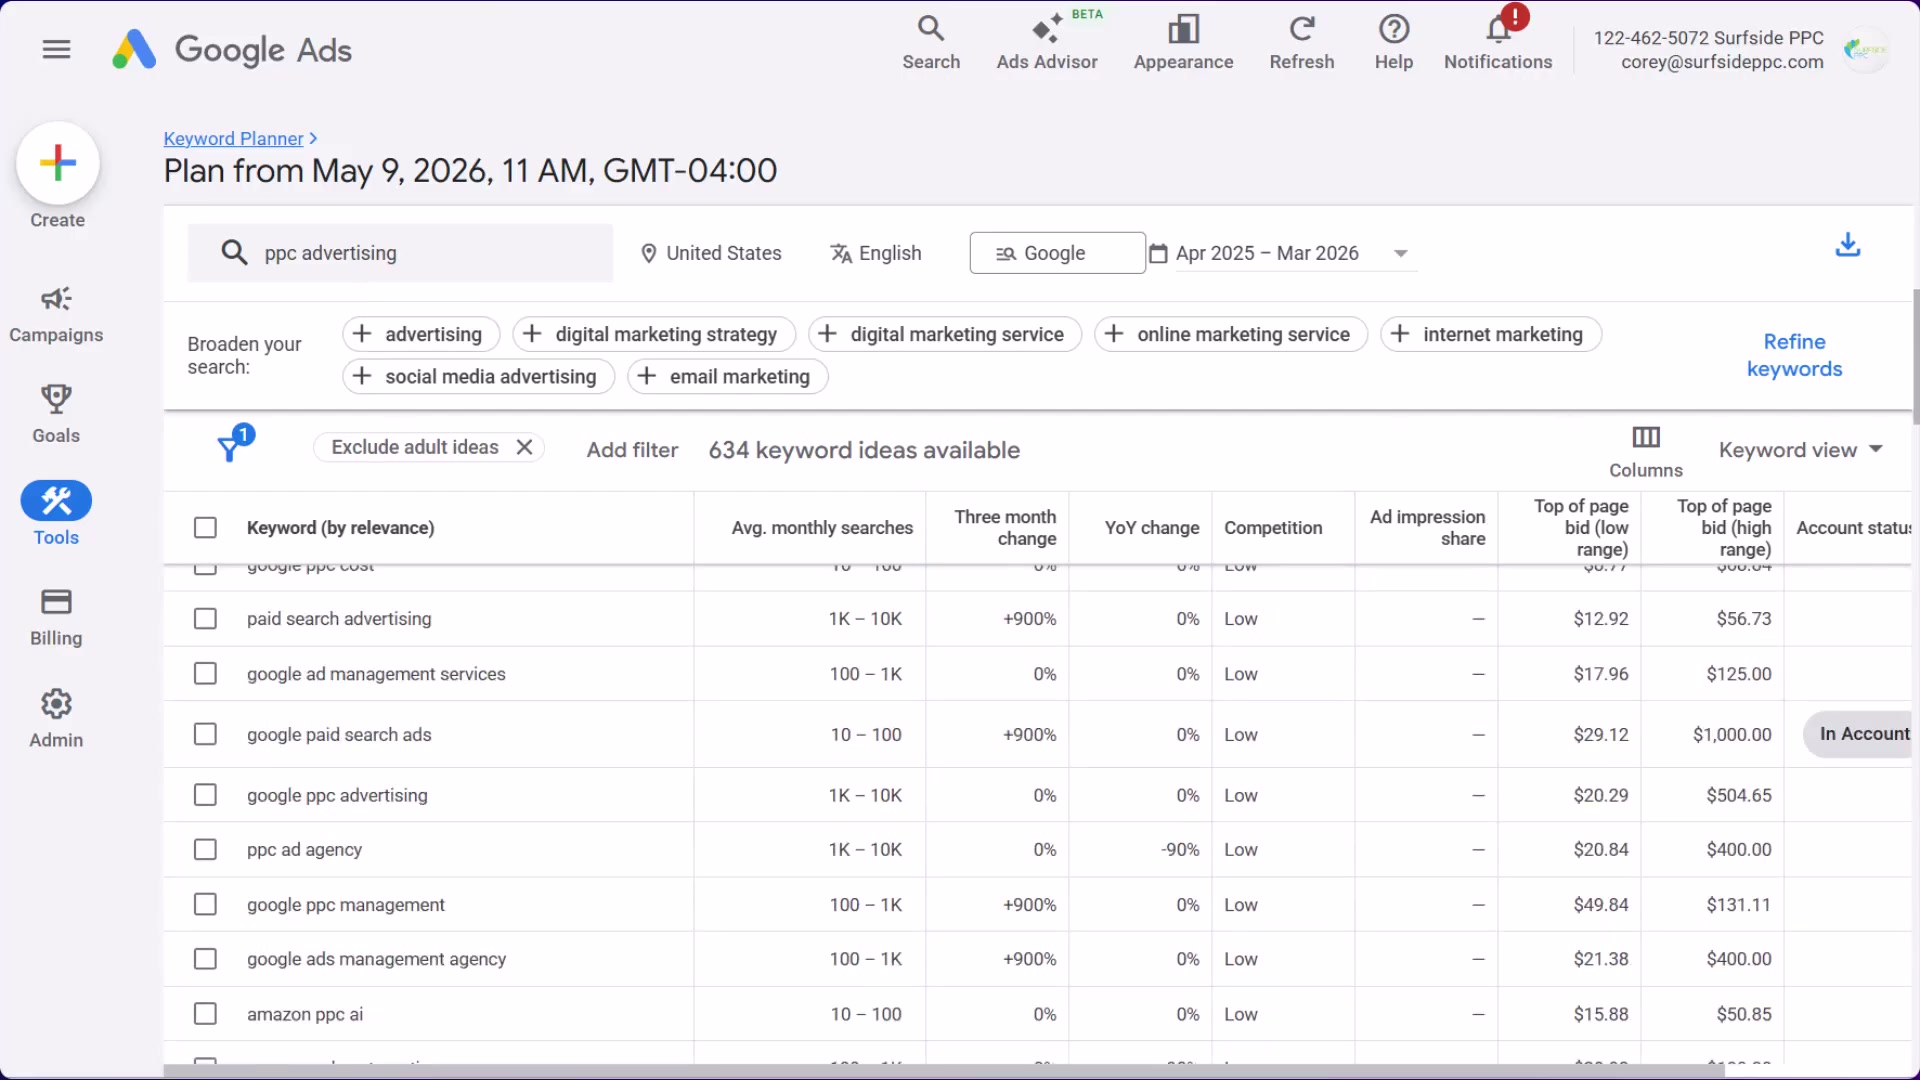This screenshot has height=1080, width=1920.
Task: Open Tools in sidebar
Action: point(56,514)
